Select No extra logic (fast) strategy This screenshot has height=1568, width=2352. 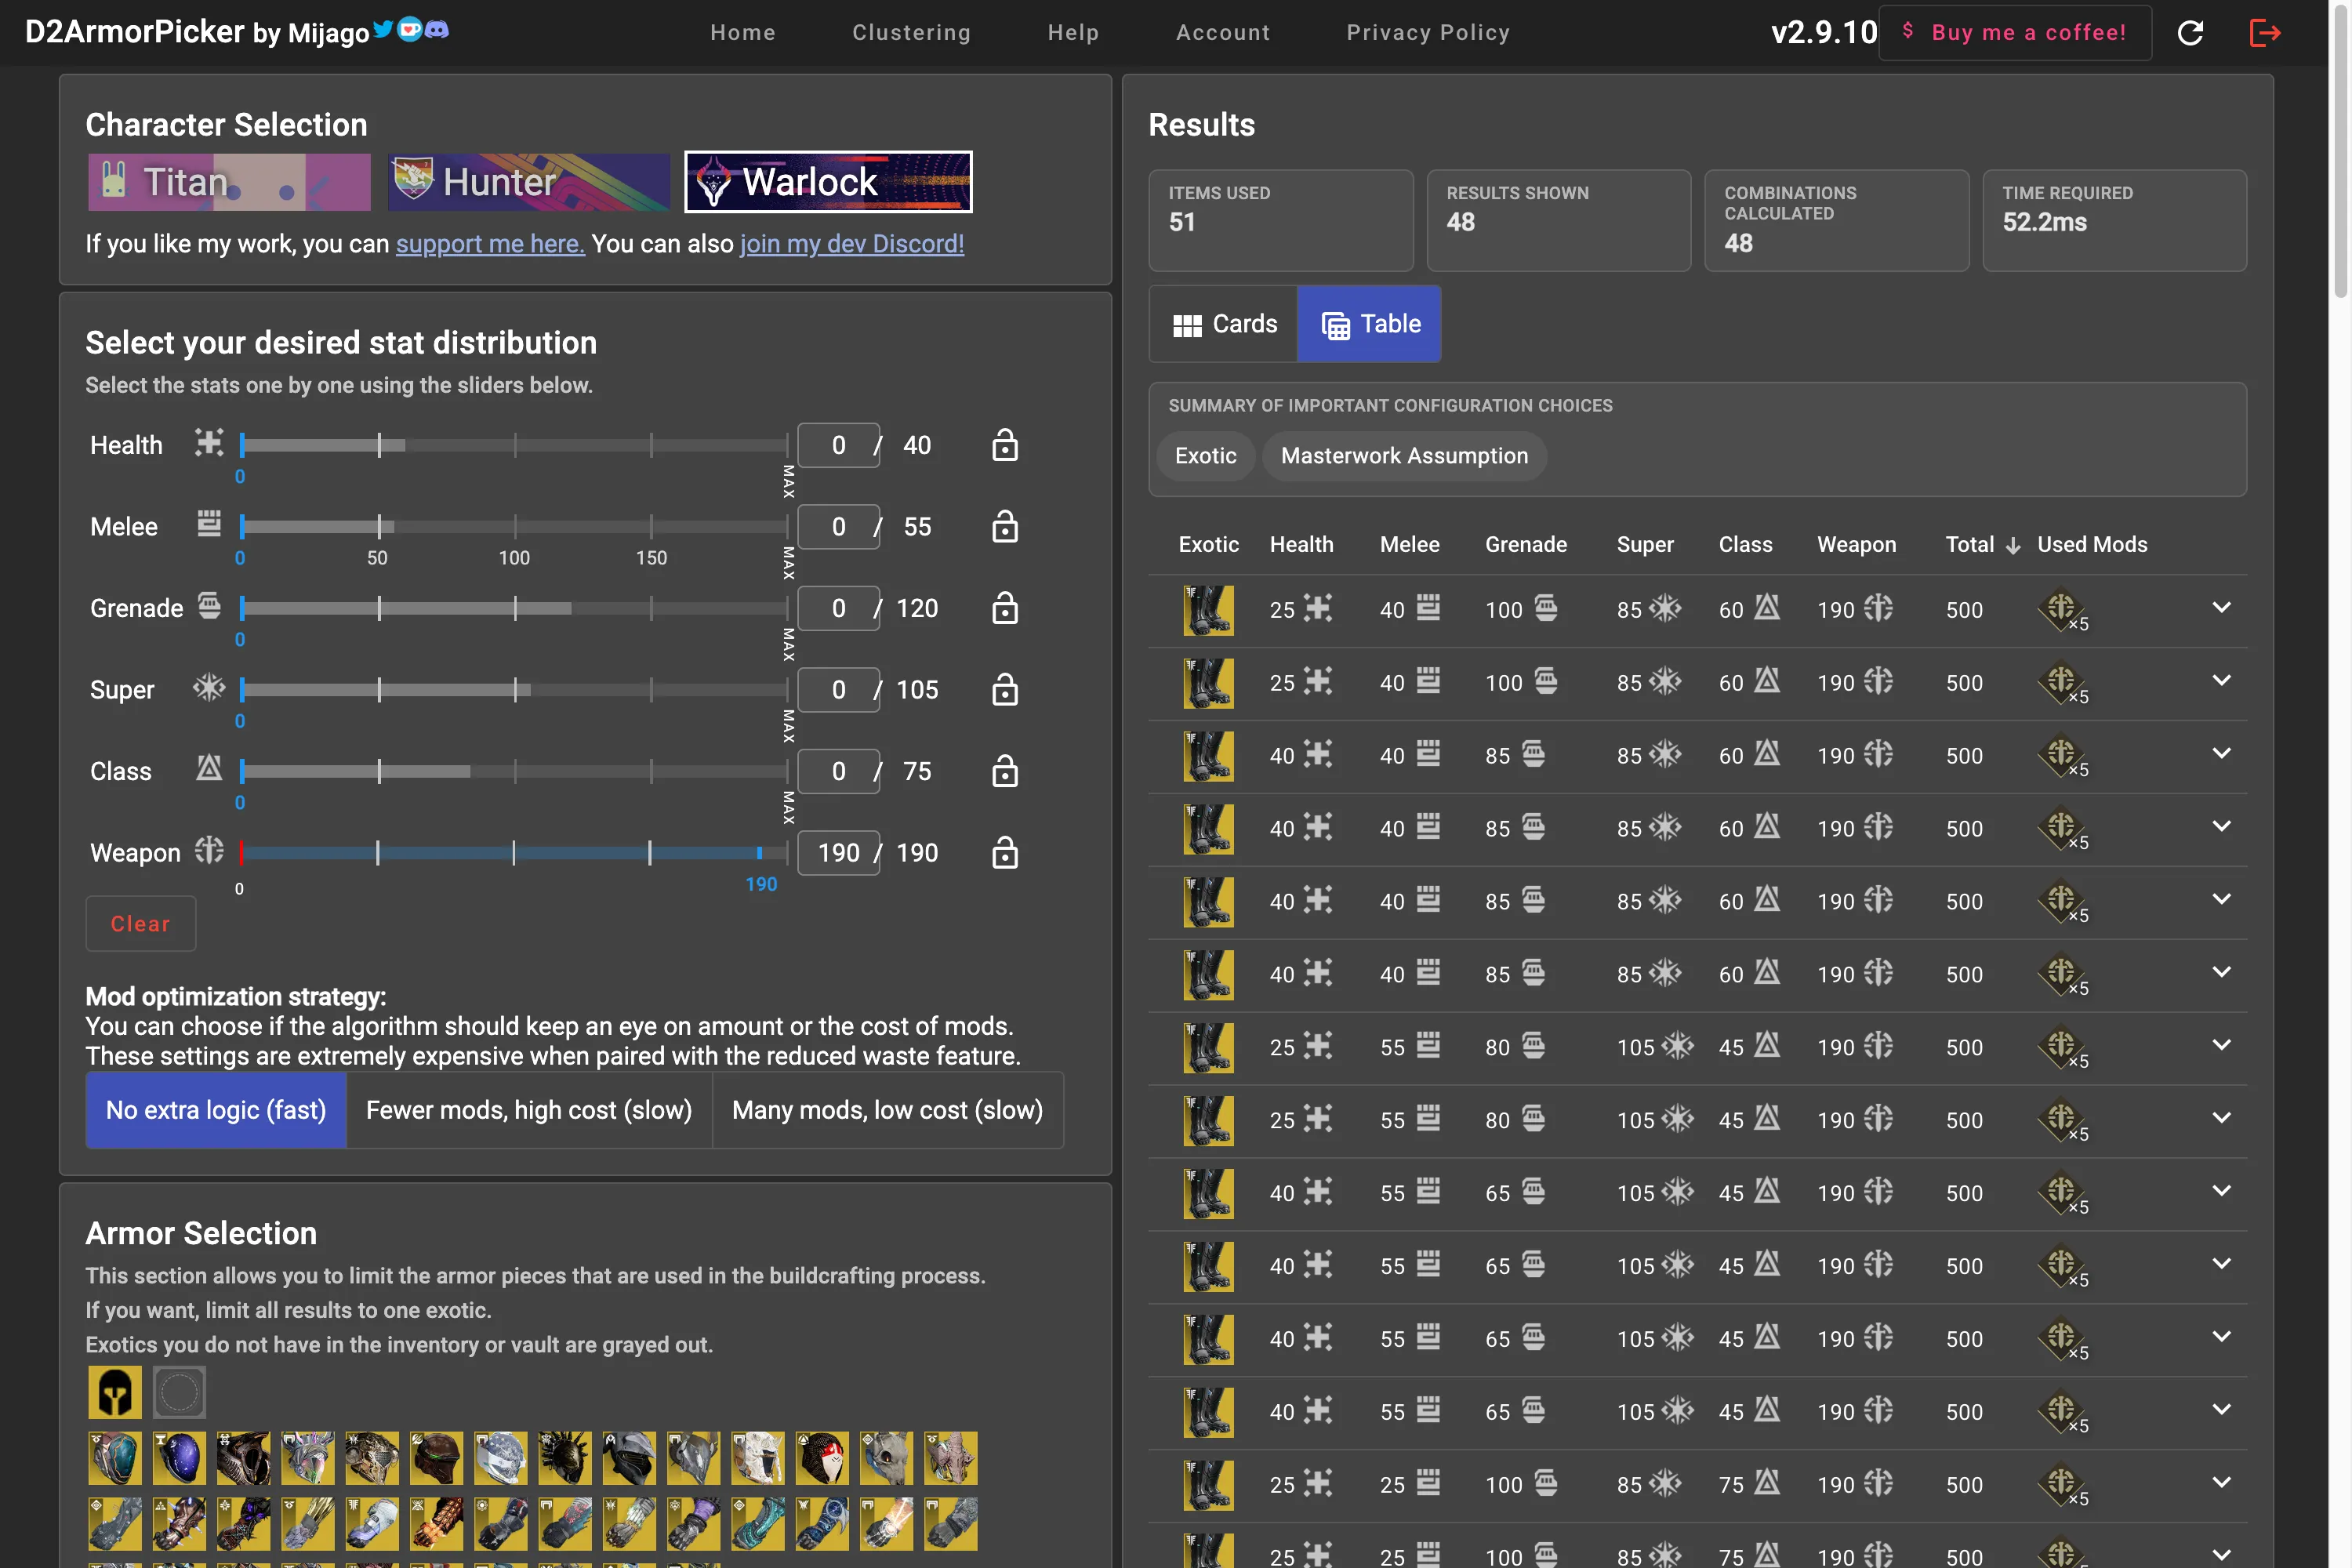click(x=216, y=1110)
